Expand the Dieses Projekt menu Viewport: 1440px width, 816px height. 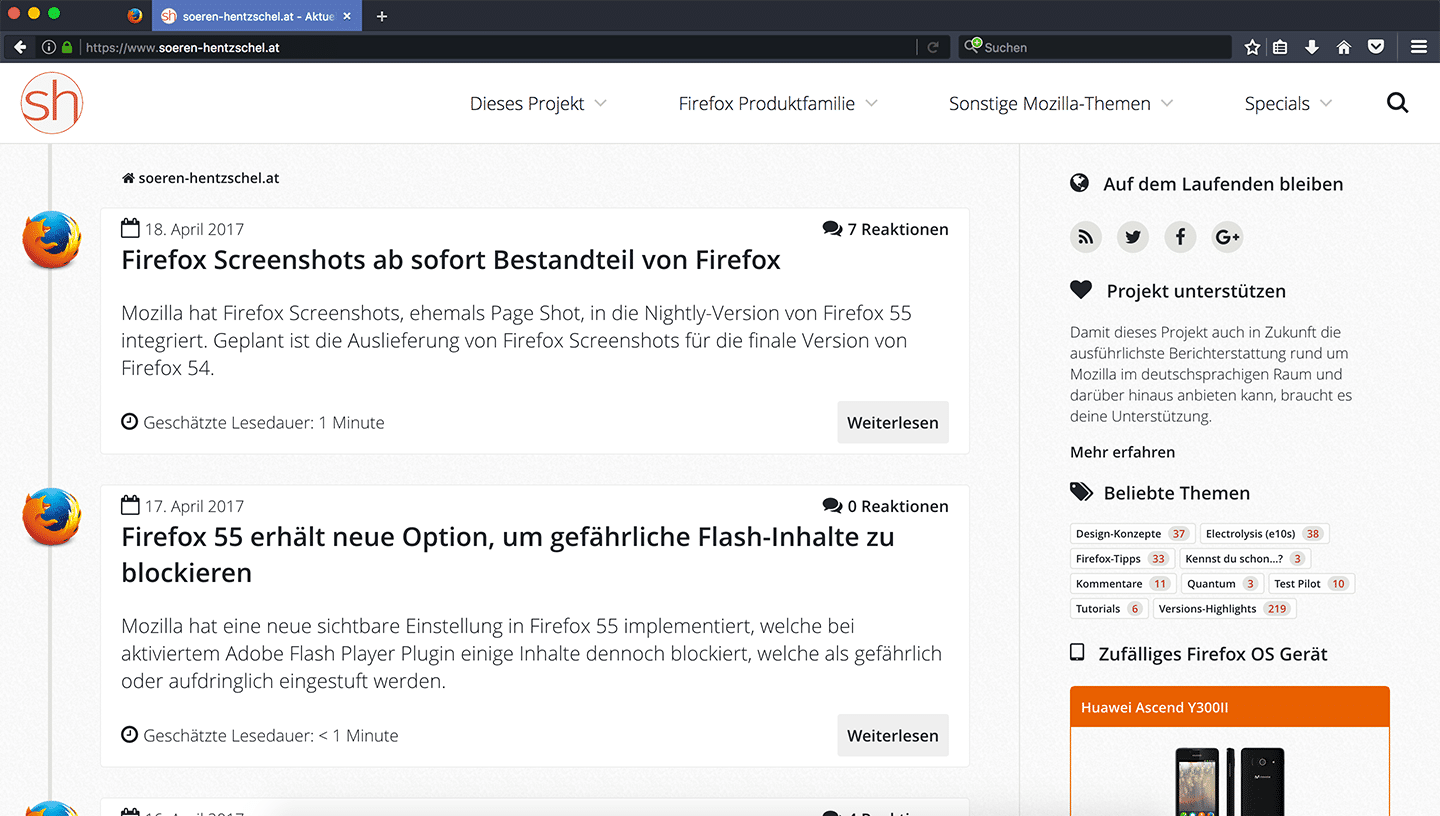(x=538, y=103)
